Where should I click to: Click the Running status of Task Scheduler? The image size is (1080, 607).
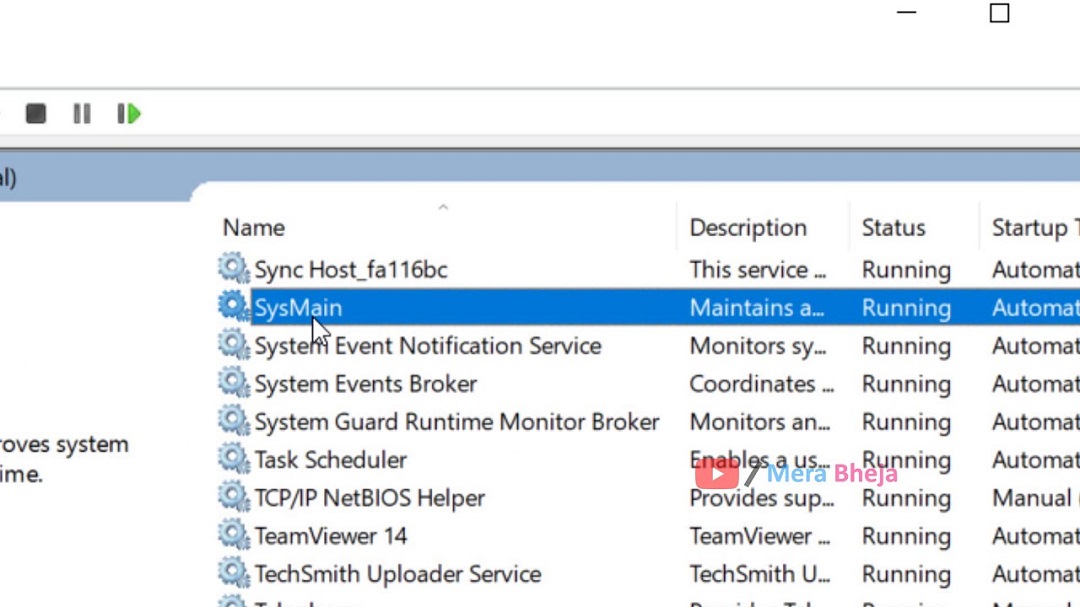coord(906,460)
